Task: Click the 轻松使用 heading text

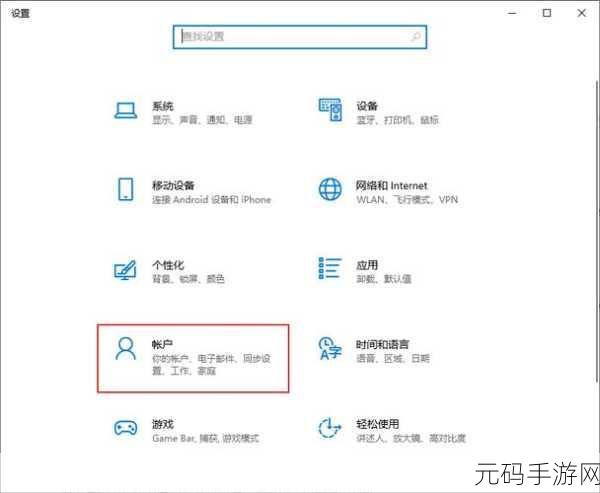Action: (378, 424)
